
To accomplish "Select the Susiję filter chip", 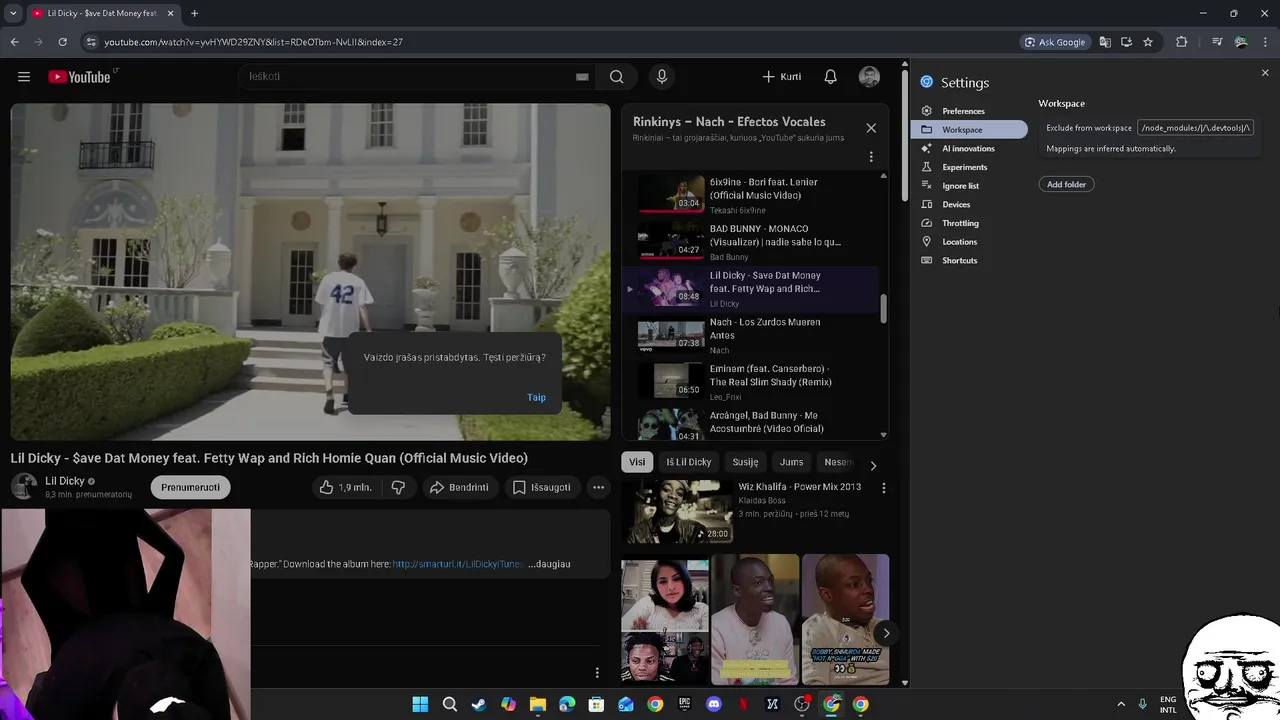I will pos(745,462).
